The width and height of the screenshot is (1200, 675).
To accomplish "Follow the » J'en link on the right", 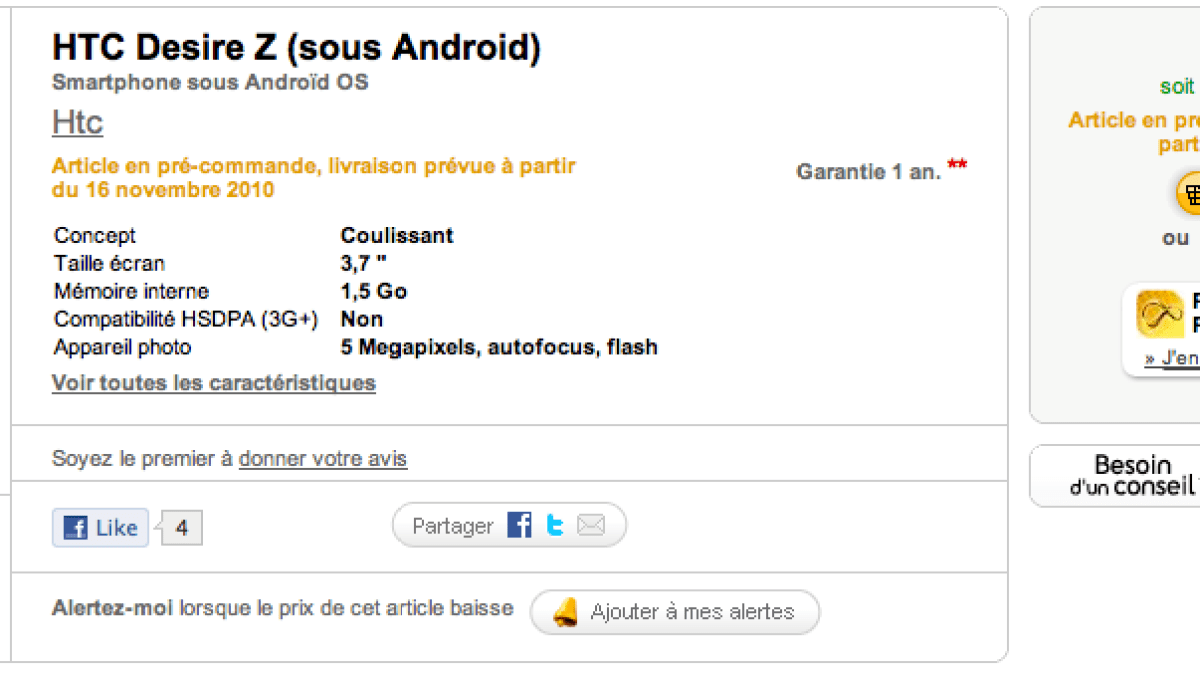I will [1172, 358].
